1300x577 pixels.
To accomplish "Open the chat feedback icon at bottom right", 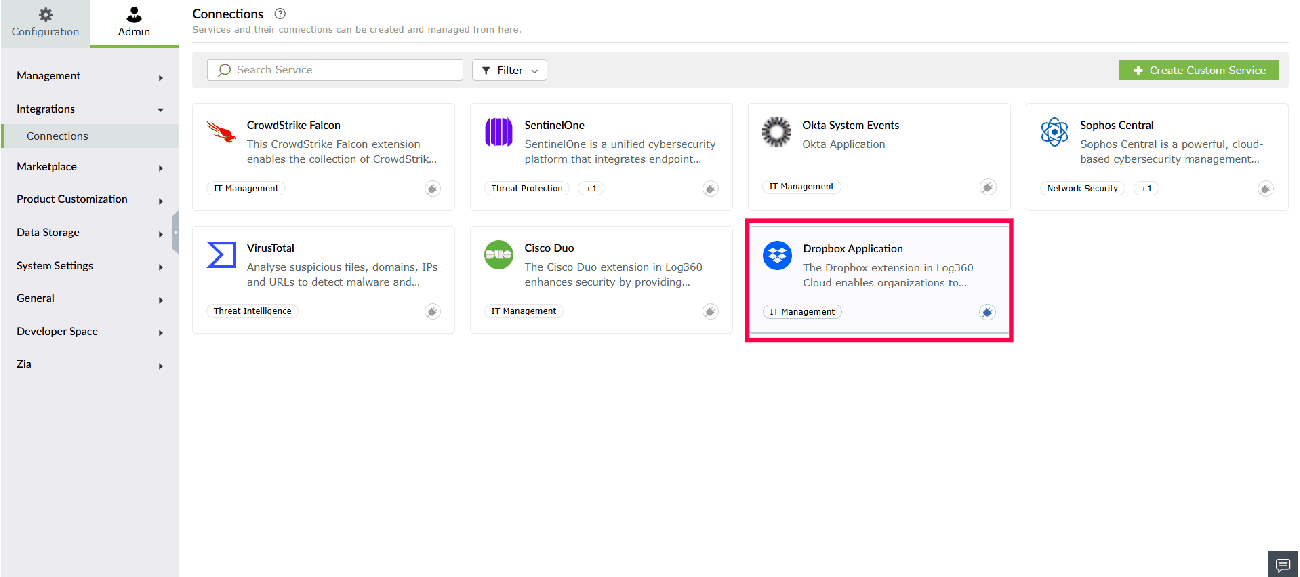I will [1282, 565].
